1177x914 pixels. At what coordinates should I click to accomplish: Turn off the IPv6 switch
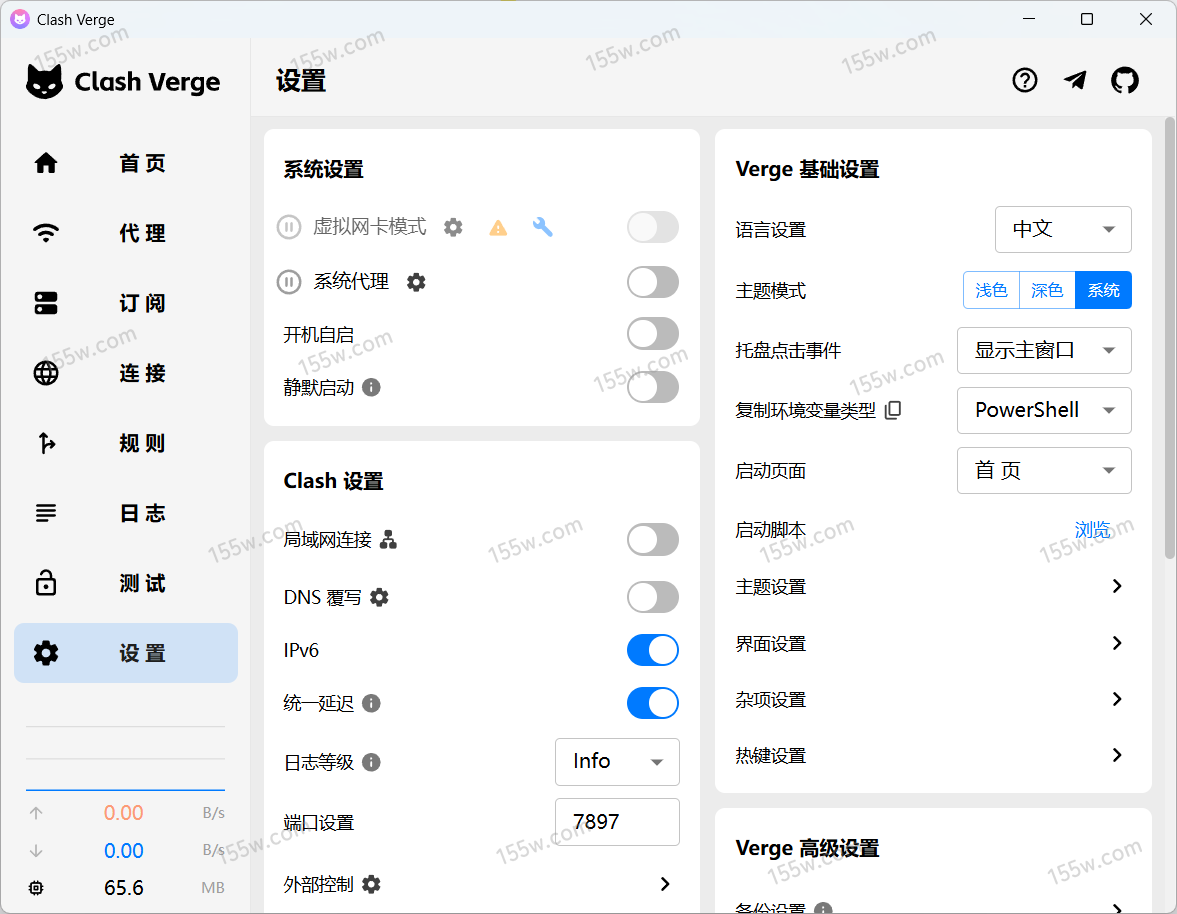click(x=652, y=650)
